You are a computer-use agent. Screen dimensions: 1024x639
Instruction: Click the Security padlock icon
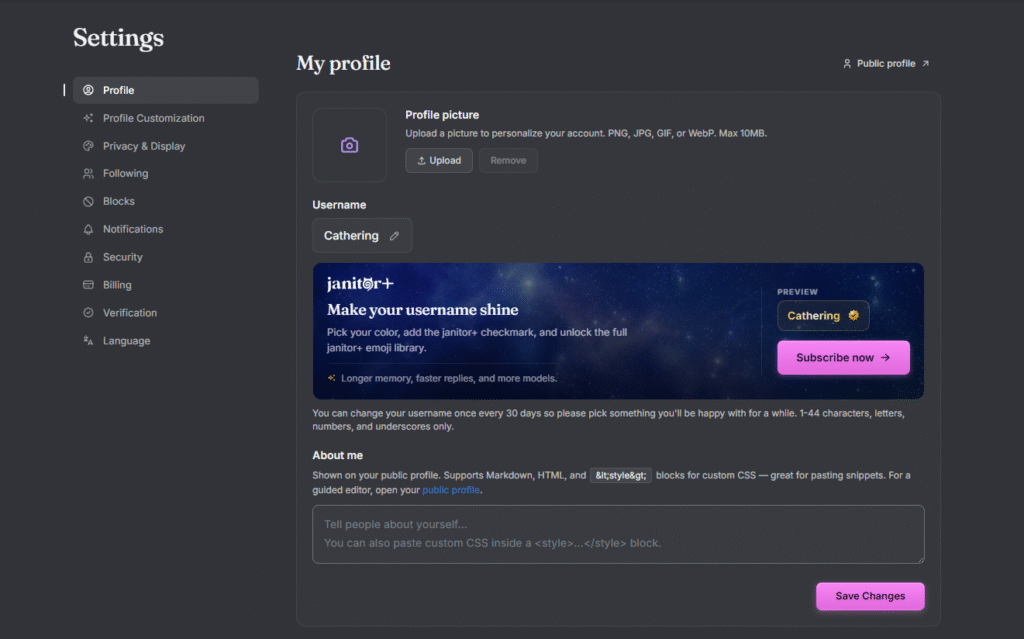(88, 257)
